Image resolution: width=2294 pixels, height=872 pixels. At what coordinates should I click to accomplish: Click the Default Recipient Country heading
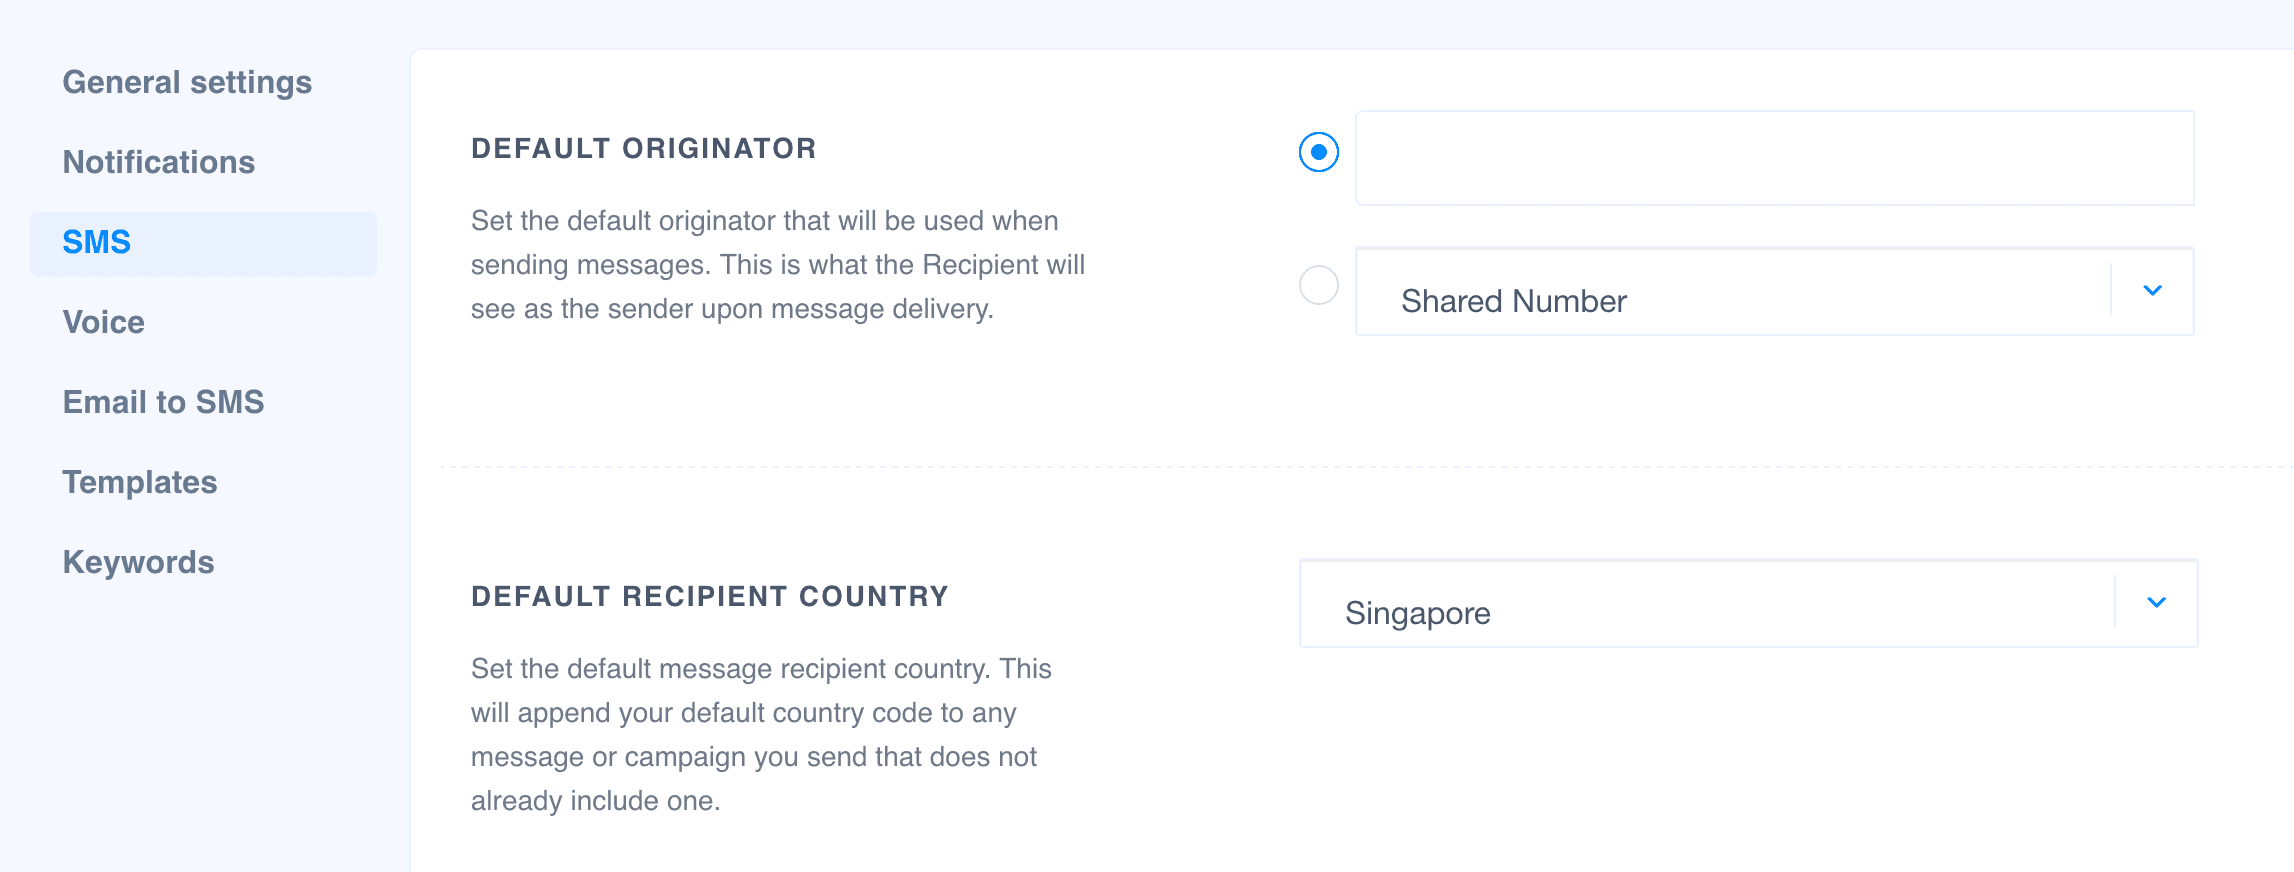click(x=709, y=597)
